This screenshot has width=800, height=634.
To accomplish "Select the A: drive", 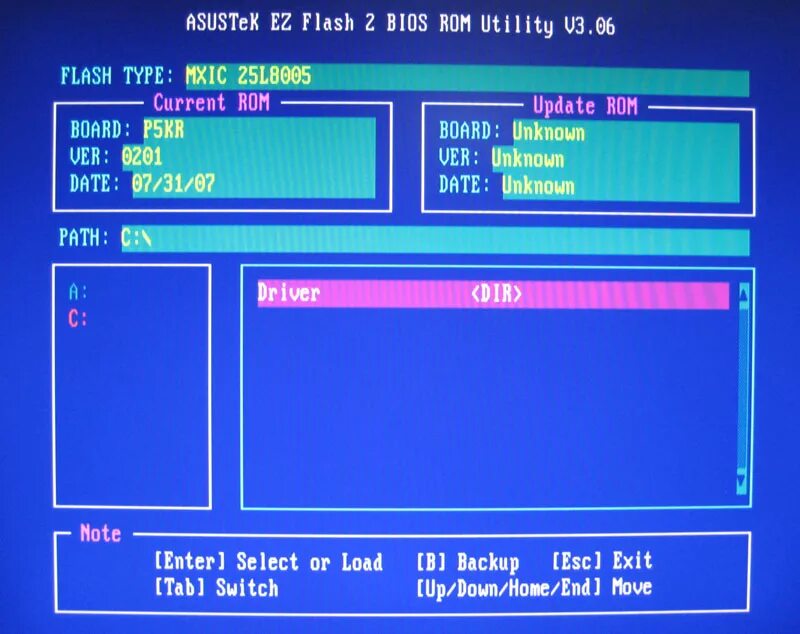I will [x=78, y=292].
